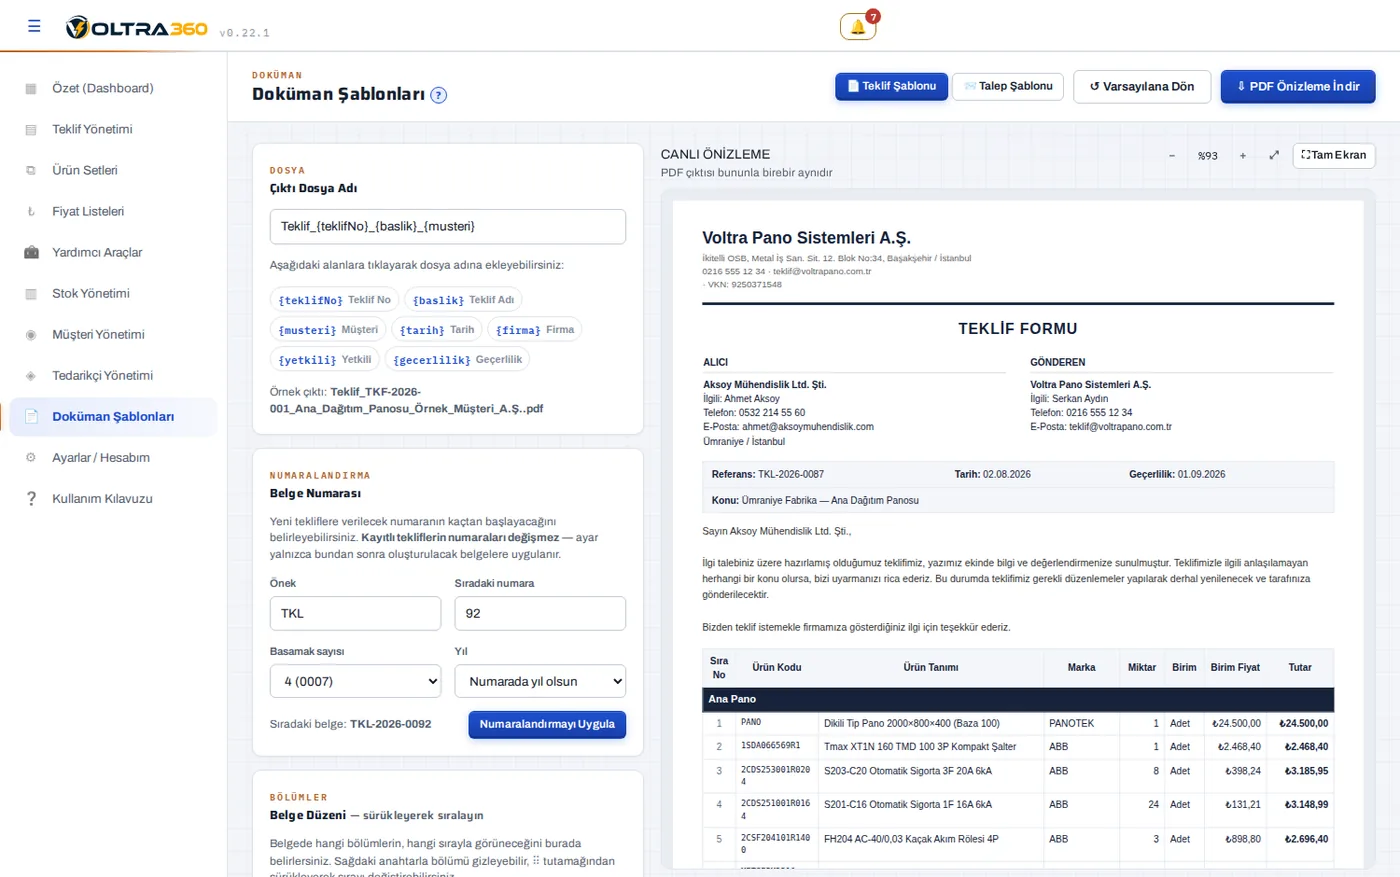Insert the {teklifNo} Teklif No chip

(x=334, y=300)
